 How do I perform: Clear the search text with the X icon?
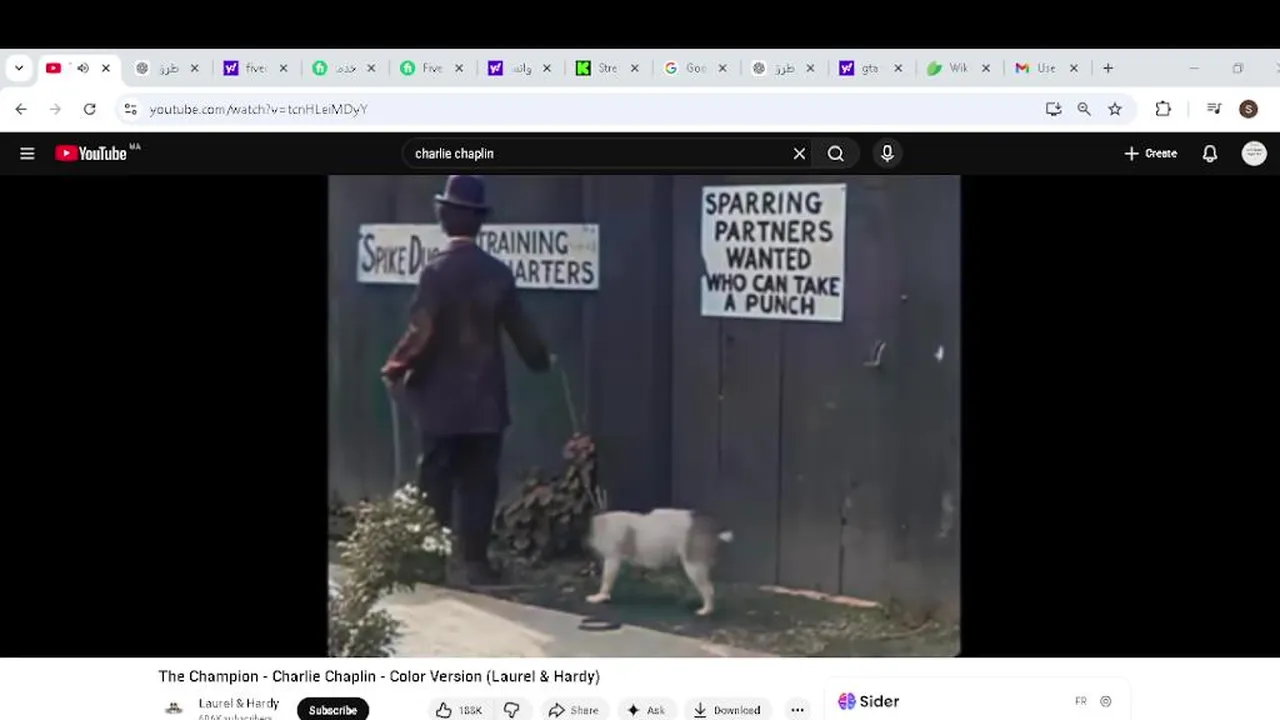799,153
